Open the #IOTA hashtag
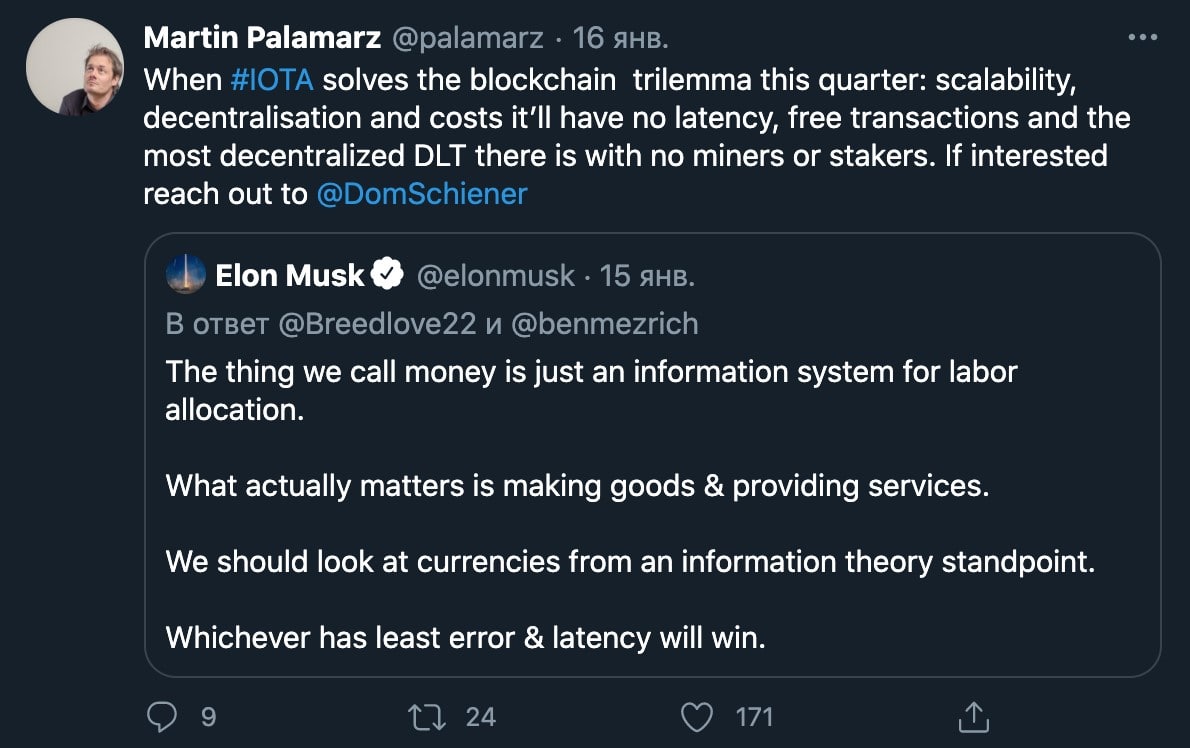Viewport: 1190px width, 748px height. [272, 80]
